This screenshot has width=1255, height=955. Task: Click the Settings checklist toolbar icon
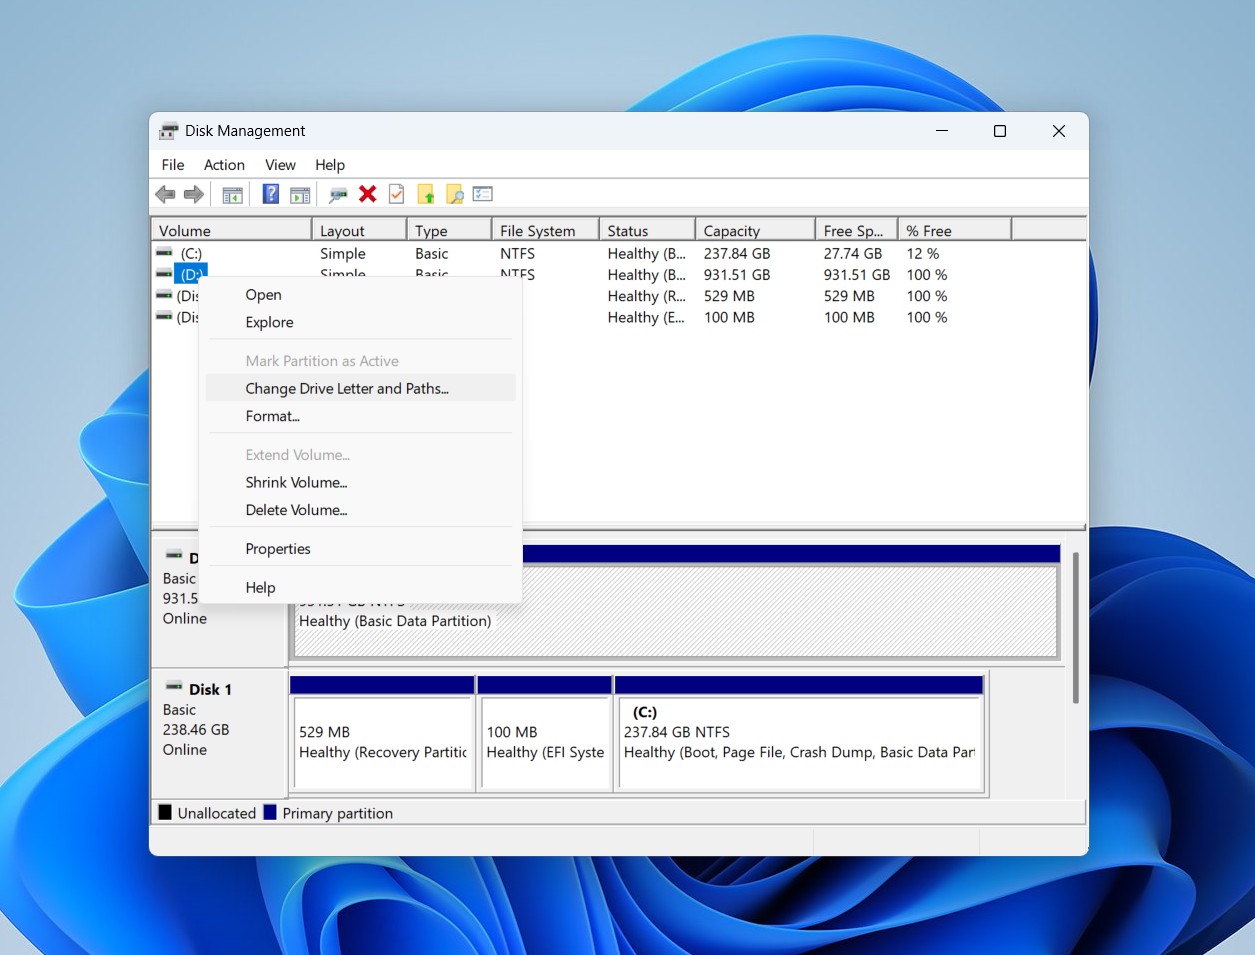483,194
